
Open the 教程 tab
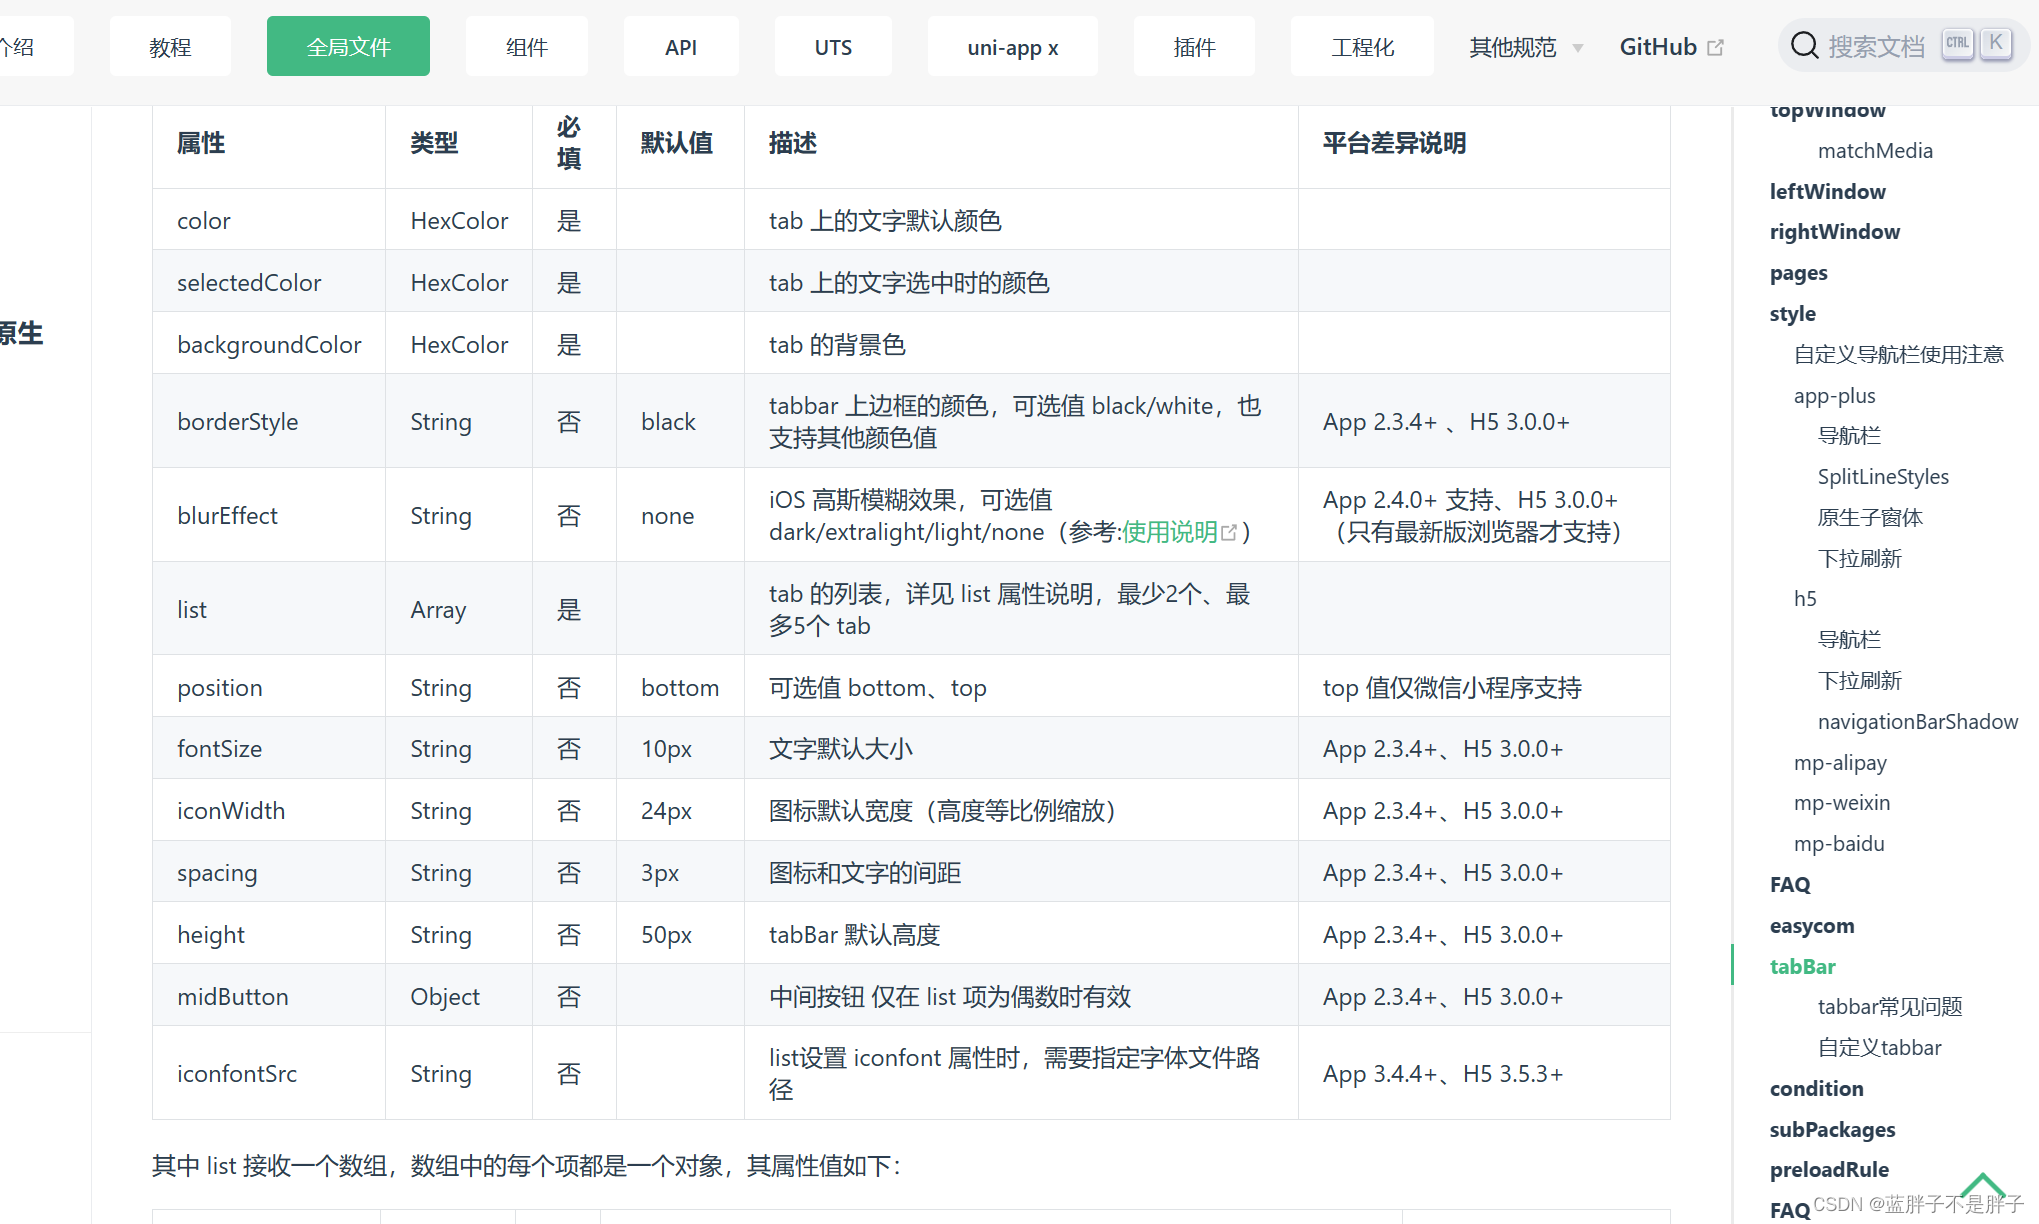click(x=170, y=46)
